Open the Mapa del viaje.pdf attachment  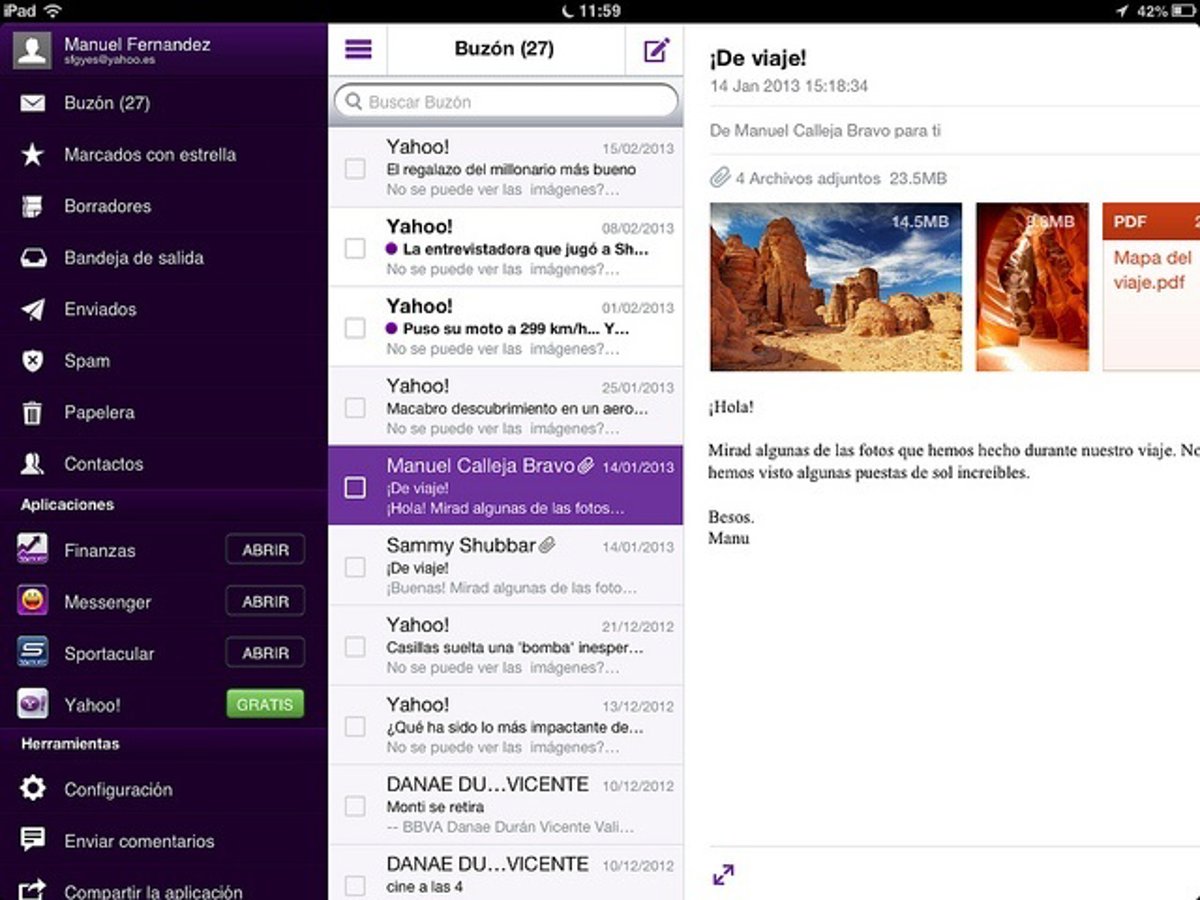[x=1150, y=287]
